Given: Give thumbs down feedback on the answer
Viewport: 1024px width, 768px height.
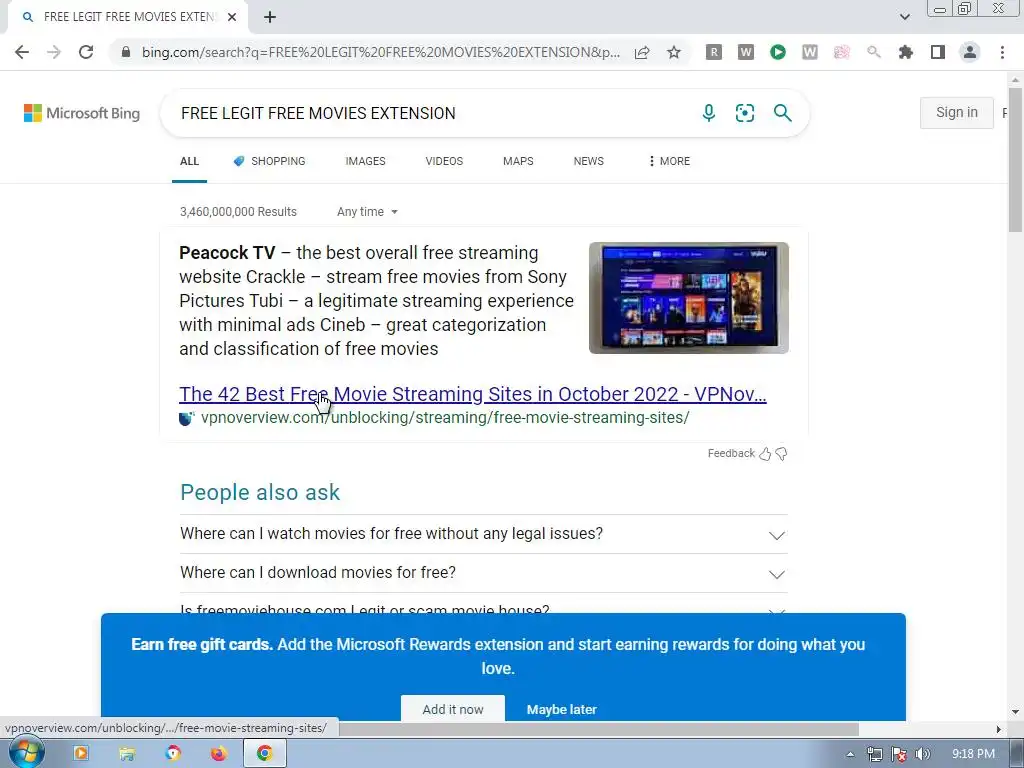Looking at the screenshot, I should click(781, 453).
